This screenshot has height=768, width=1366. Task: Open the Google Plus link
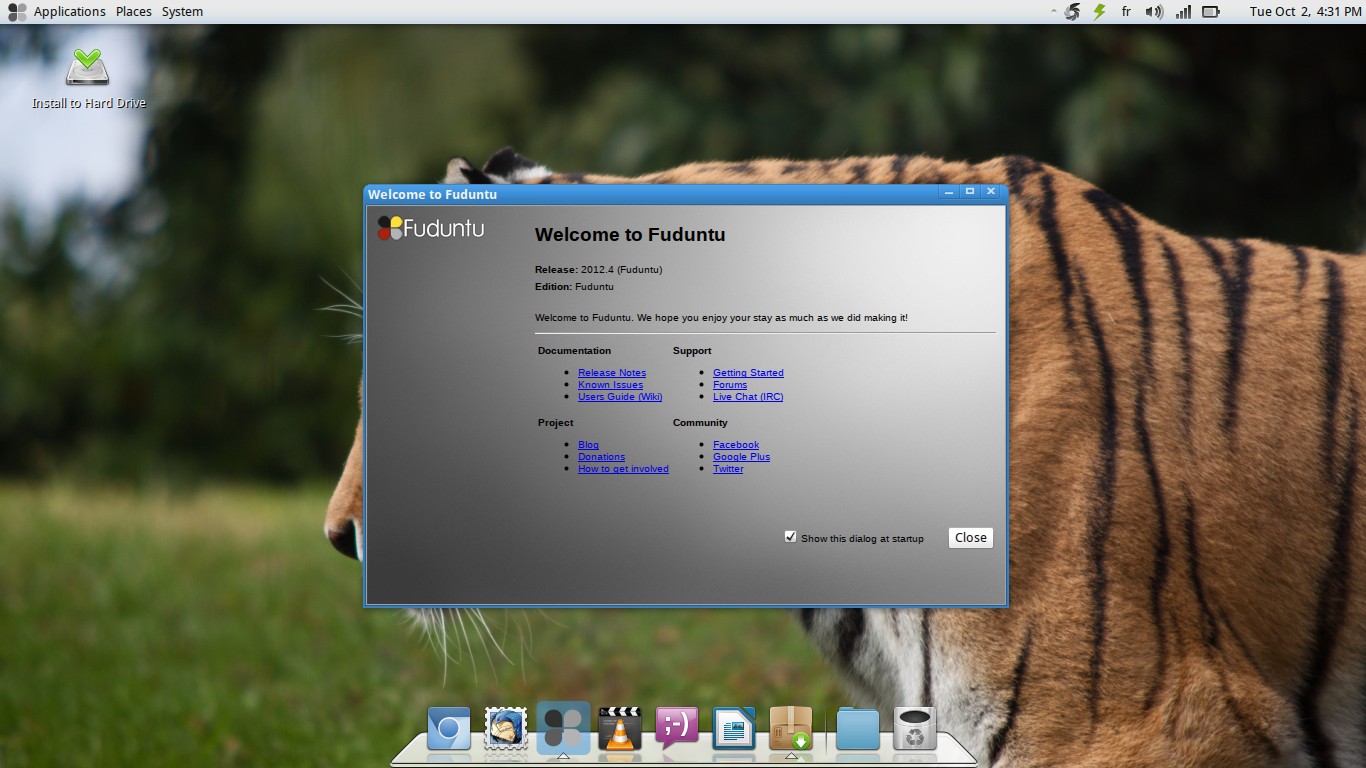741,457
